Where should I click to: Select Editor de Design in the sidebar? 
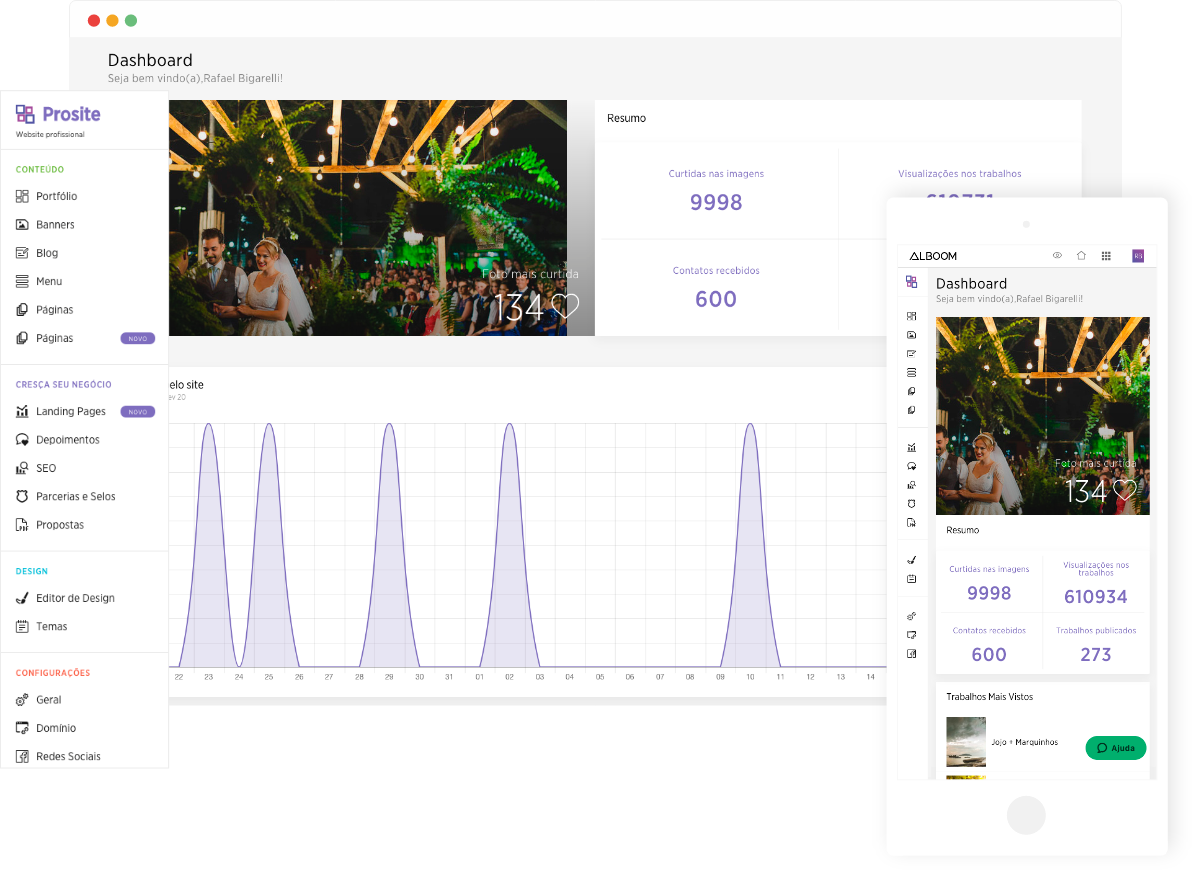coord(75,598)
